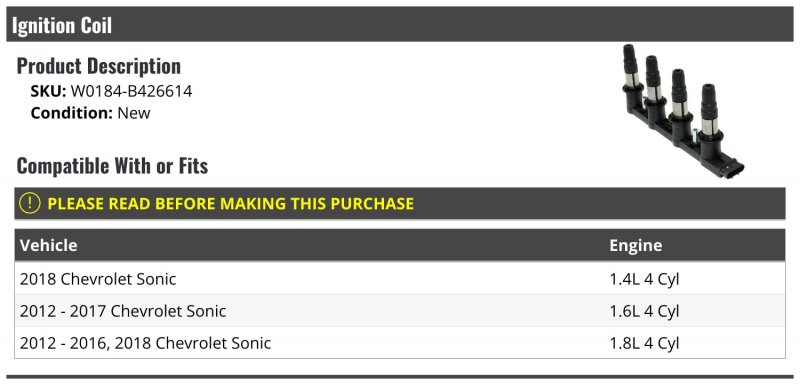The height and width of the screenshot is (385, 800).
Task: Click the 1.4L 4 Cyl engine cell
Action: (644, 279)
